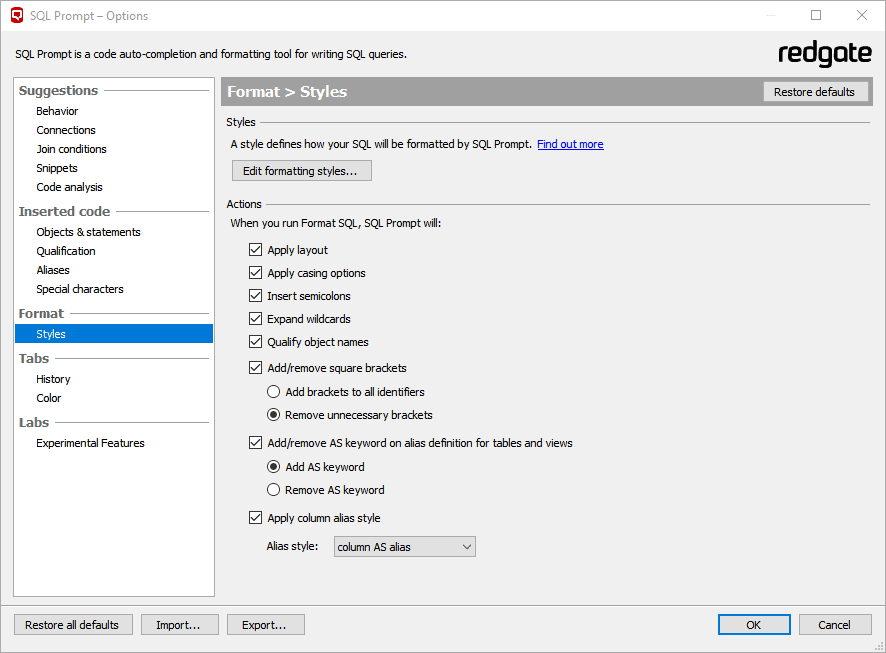Image resolution: width=886 pixels, height=653 pixels.
Task: Uncheck the Apply layout checkbox
Action: pyautogui.click(x=255, y=250)
